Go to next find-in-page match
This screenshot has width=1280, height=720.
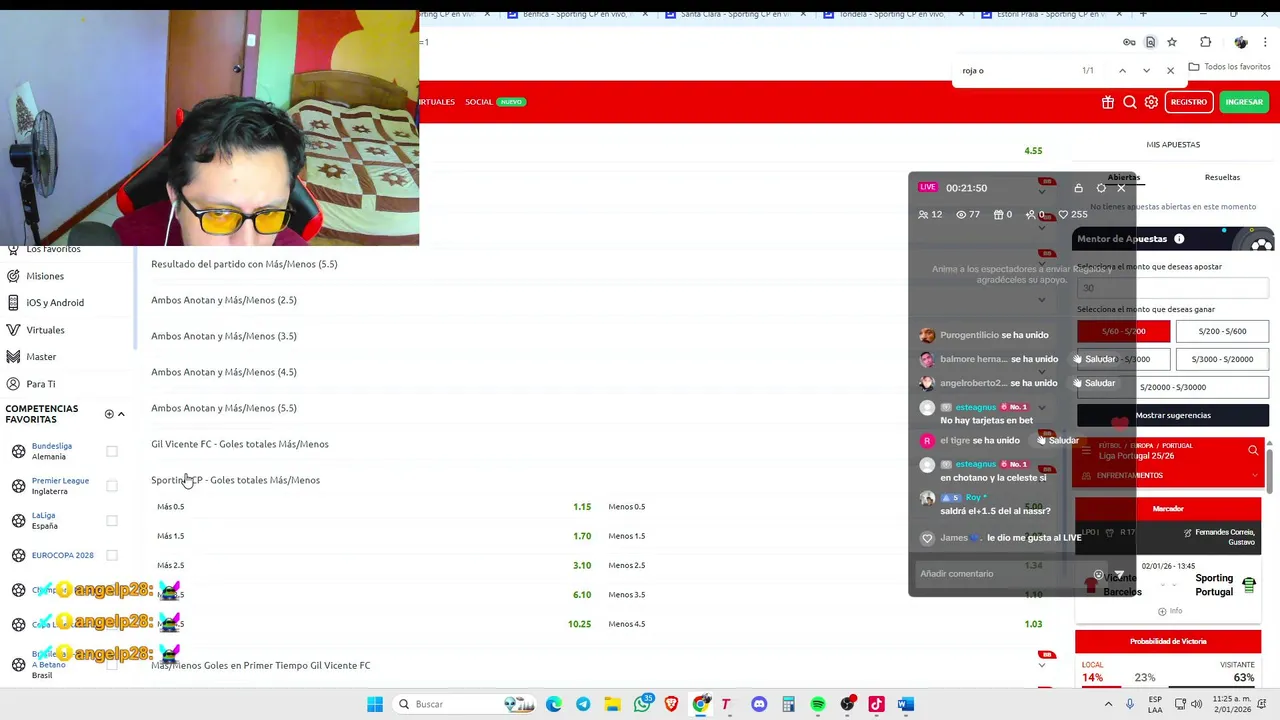tap(1146, 71)
